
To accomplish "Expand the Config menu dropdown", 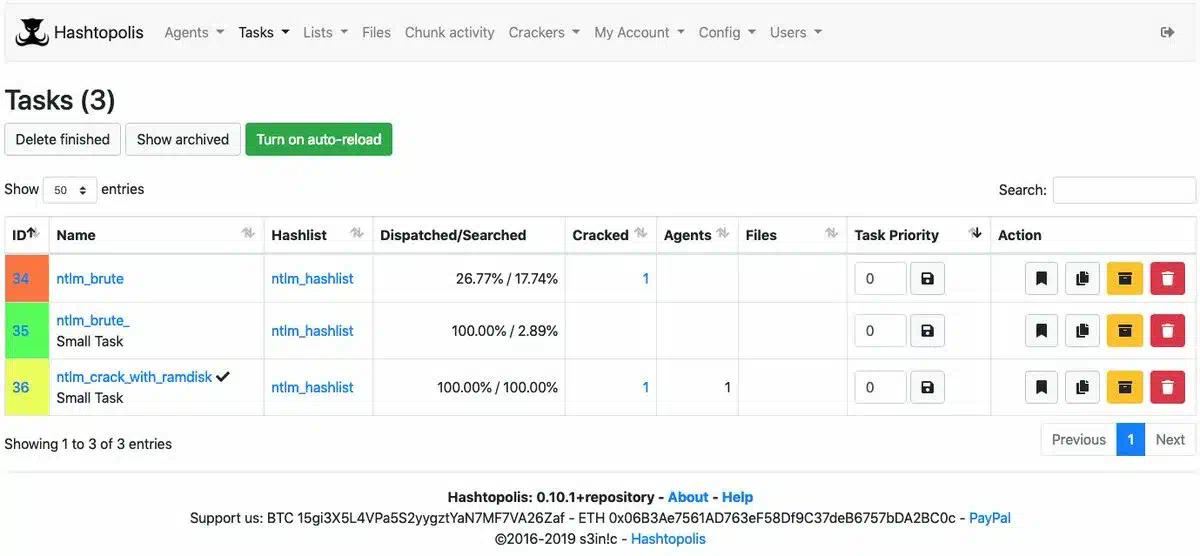I will tap(727, 32).
